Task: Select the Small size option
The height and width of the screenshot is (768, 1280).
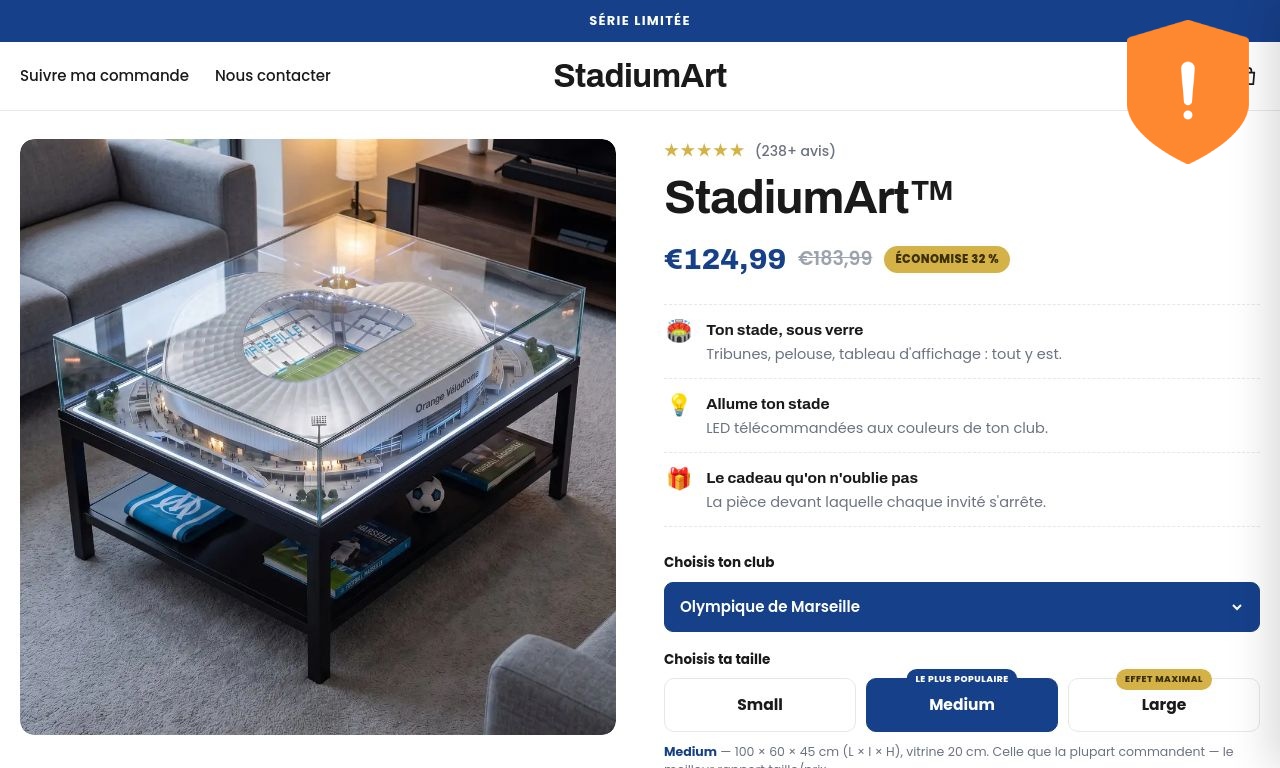Action: point(760,705)
